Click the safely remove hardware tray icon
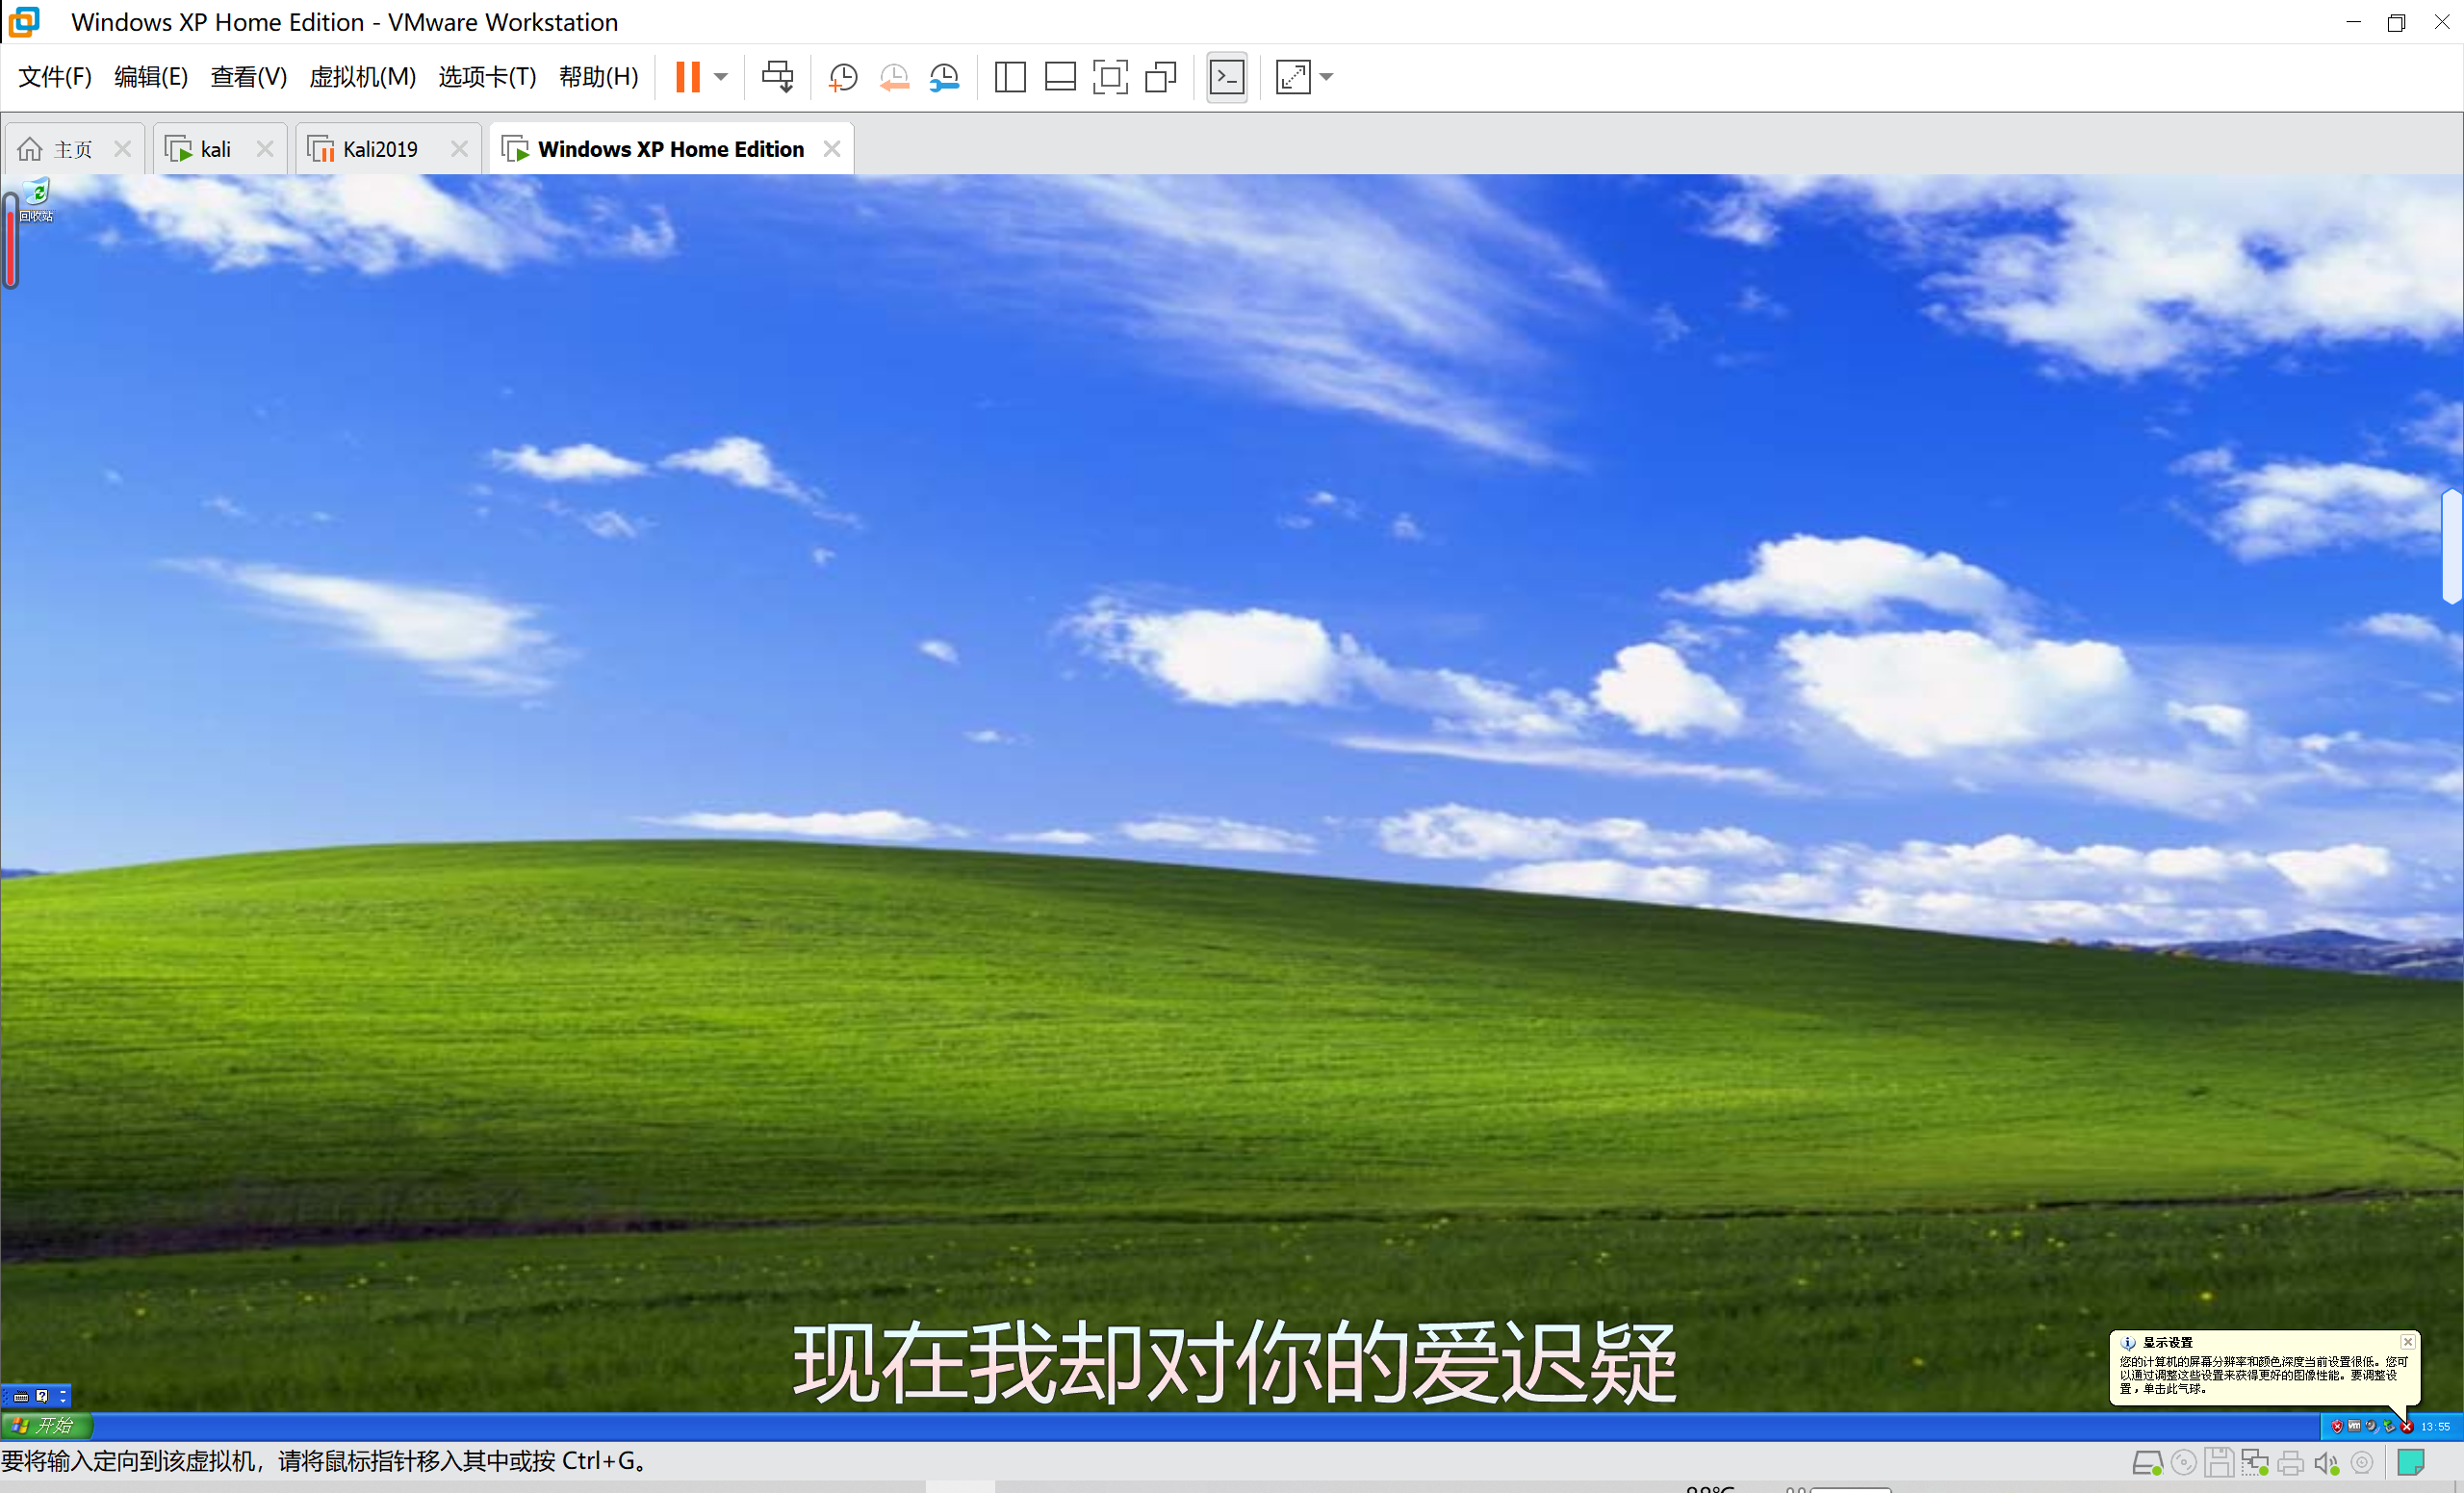2464x1493 pixels. (x=2389, y=1426)
